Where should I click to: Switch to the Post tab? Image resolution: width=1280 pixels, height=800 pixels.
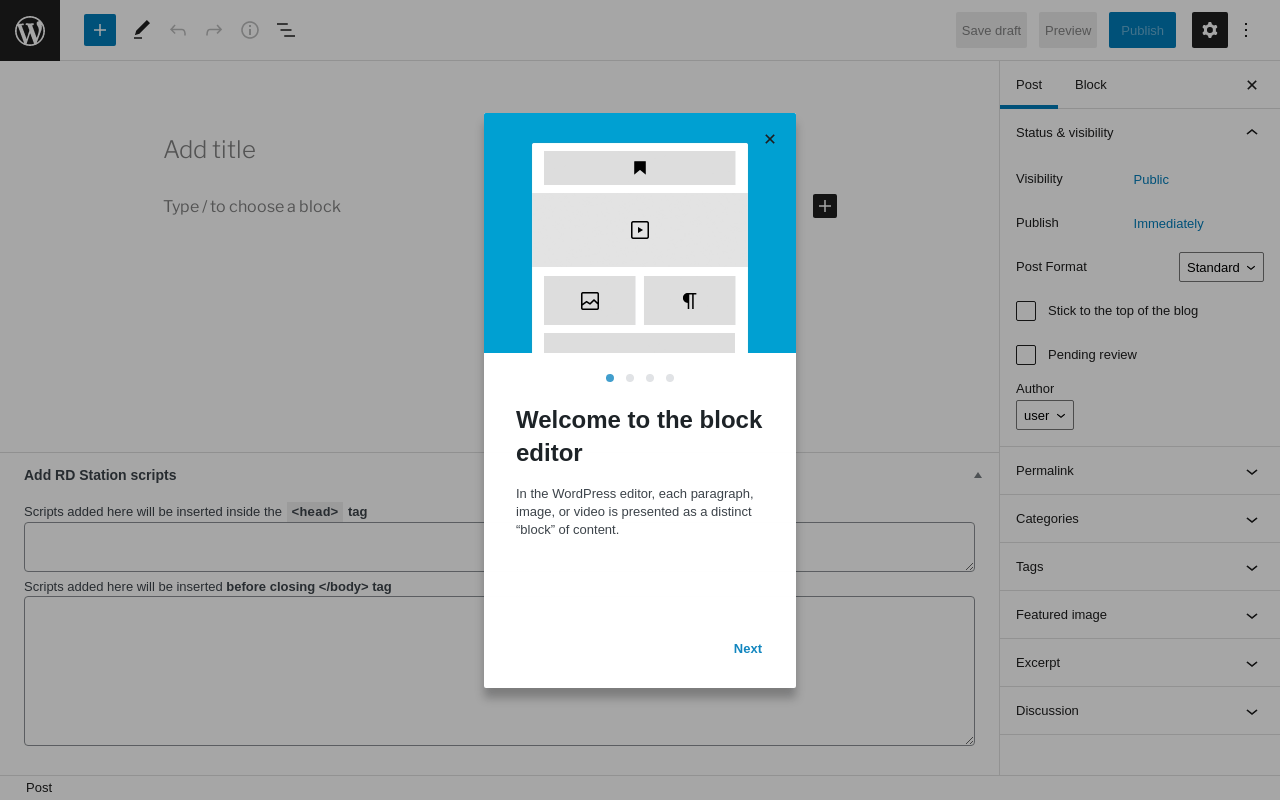1029,85
